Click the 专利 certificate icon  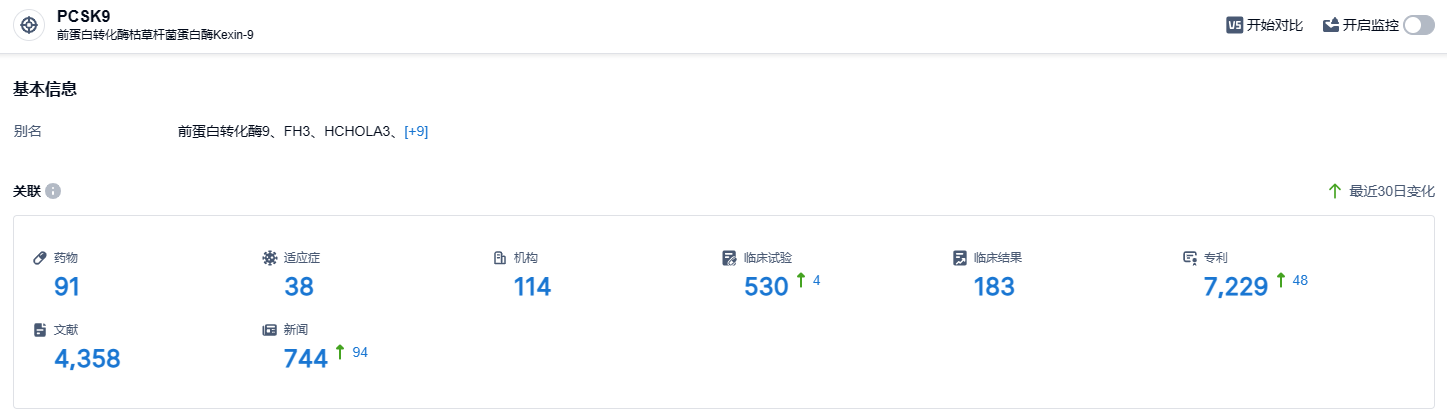[1189, 258]
